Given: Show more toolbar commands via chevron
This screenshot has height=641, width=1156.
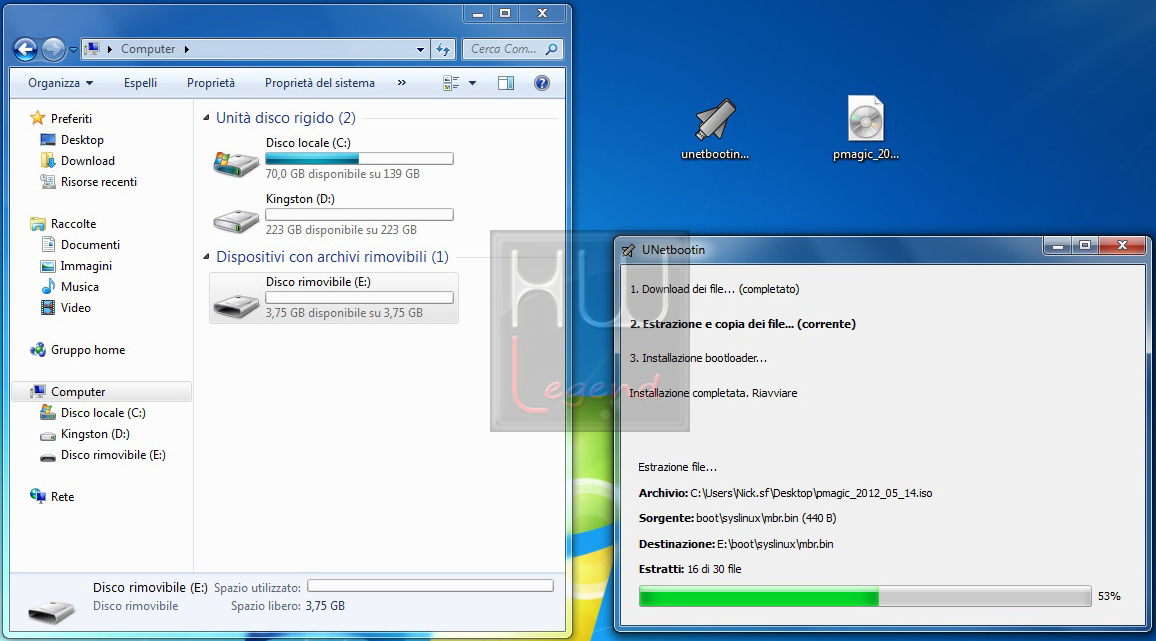Looking at the screenshot, I should click(402, 83).
